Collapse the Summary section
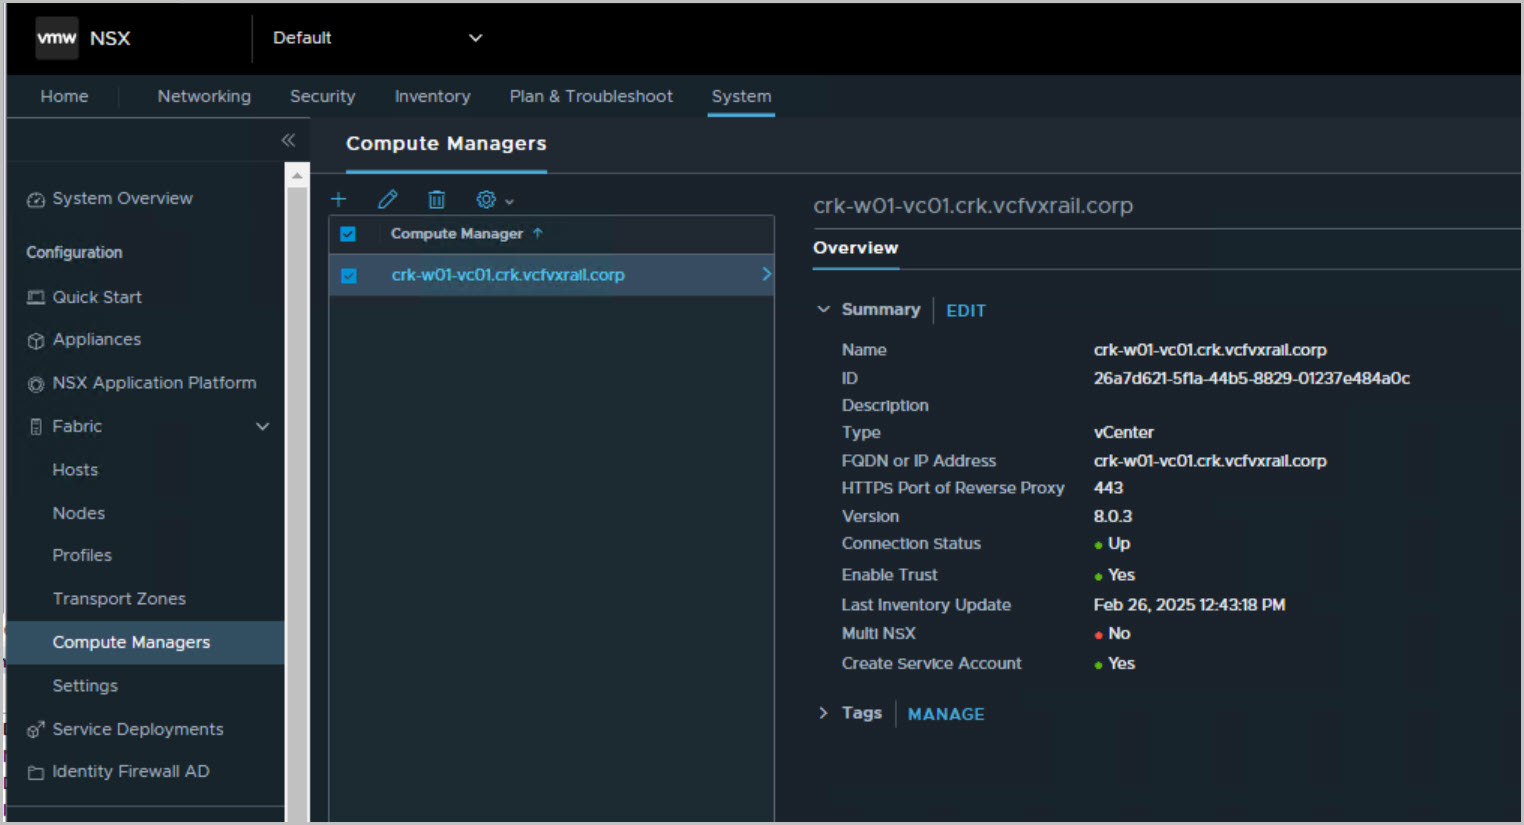The image size is (1524, 825). pyautogui.click(x=824, y=310)
